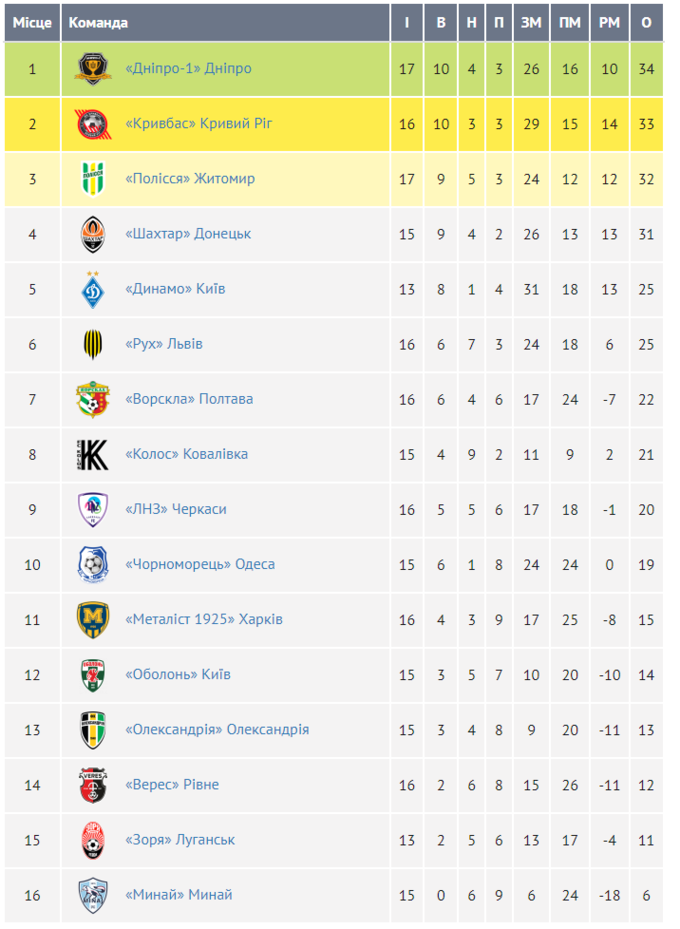Click the «РМ» goal difference header

tap(609, 22)
